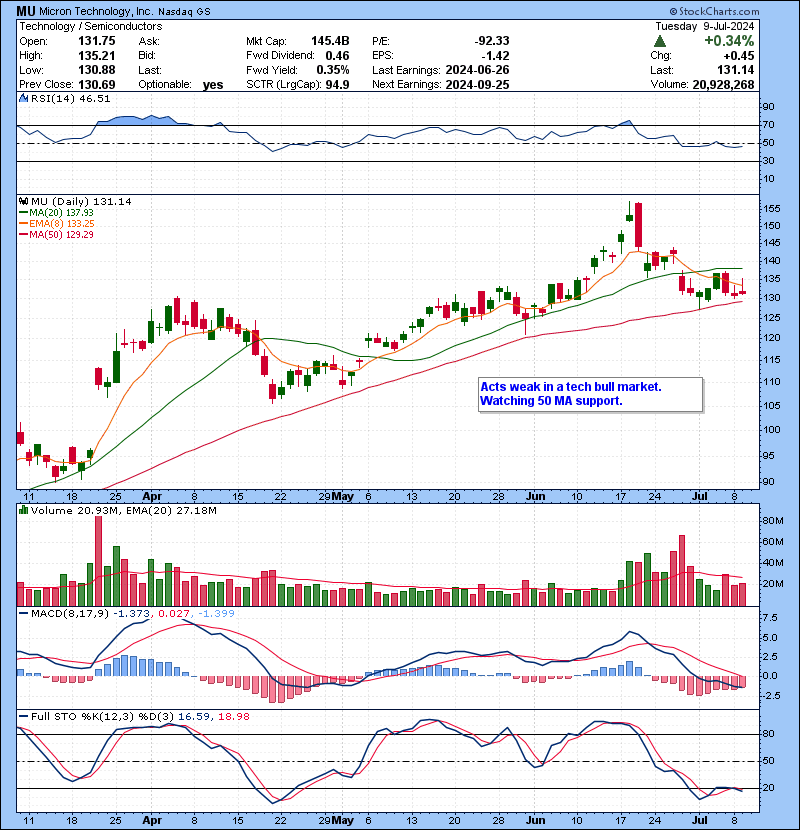Click the StockCharts.com watermark link
This screenshot has height=830, width=800.
[714, 11]
